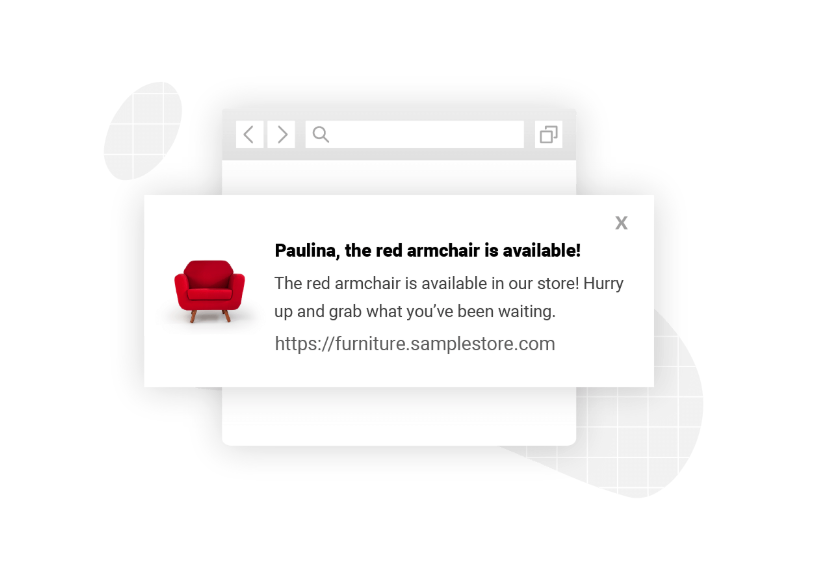Click grey toolbar strip under address field
815x583 pixels.
pyautogui.click(x=399, y=154)
